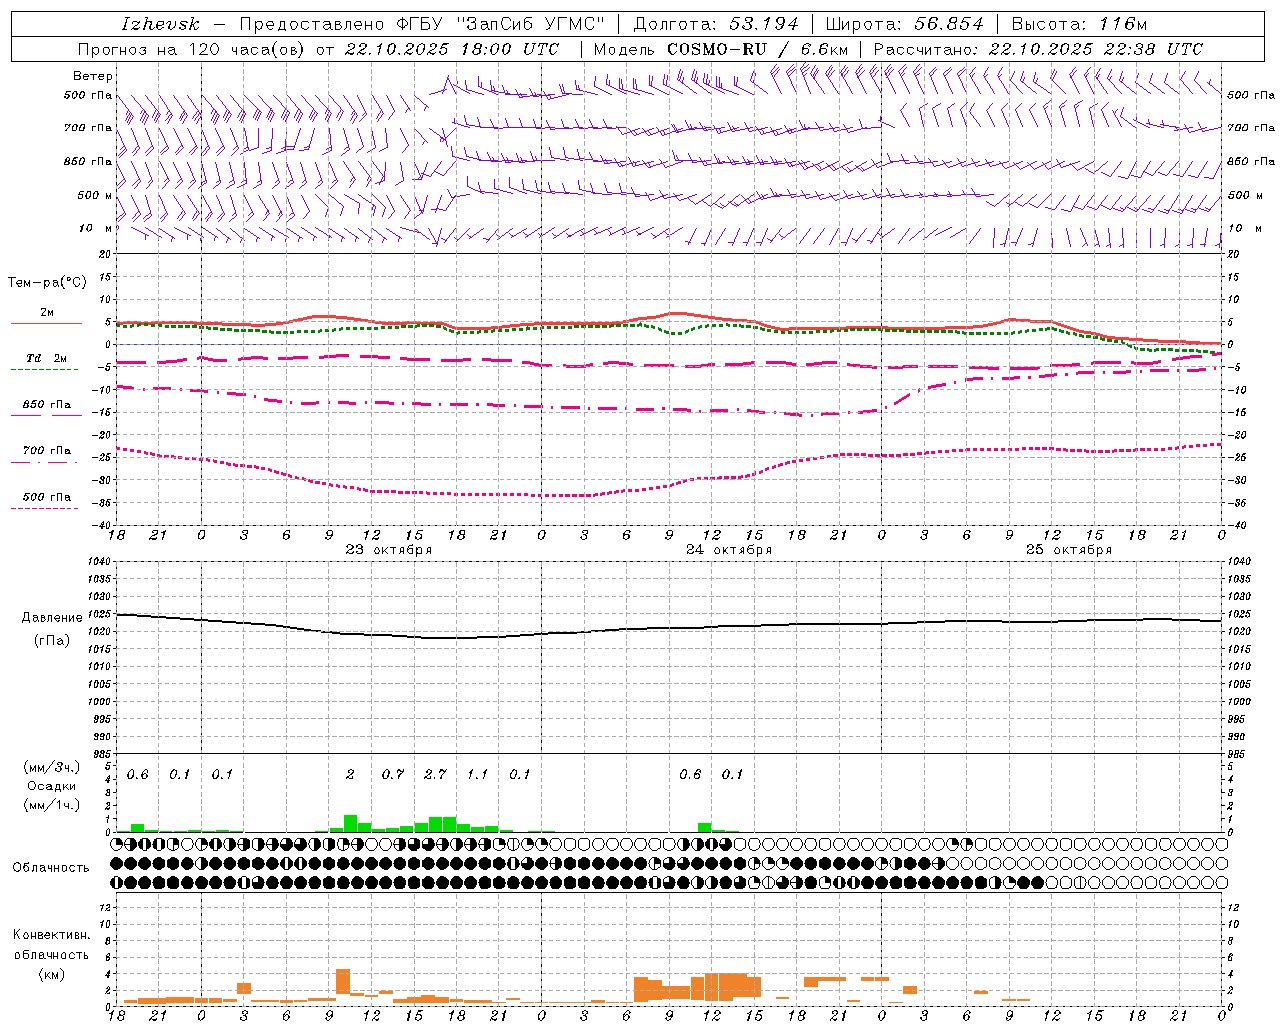The width and height of the screenshot is (1280, 1024).
Task: Select the 850 гПа temperature legend label
Action: coord(47,405)
